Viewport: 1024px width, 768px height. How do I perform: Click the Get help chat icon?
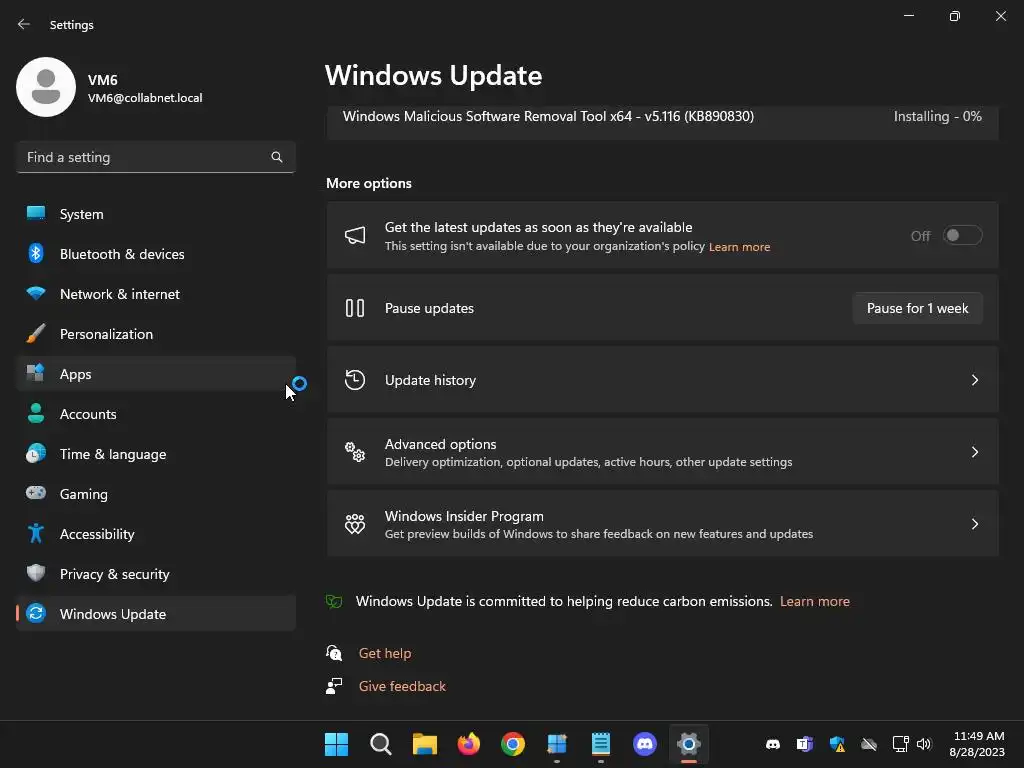click(334, 653)
